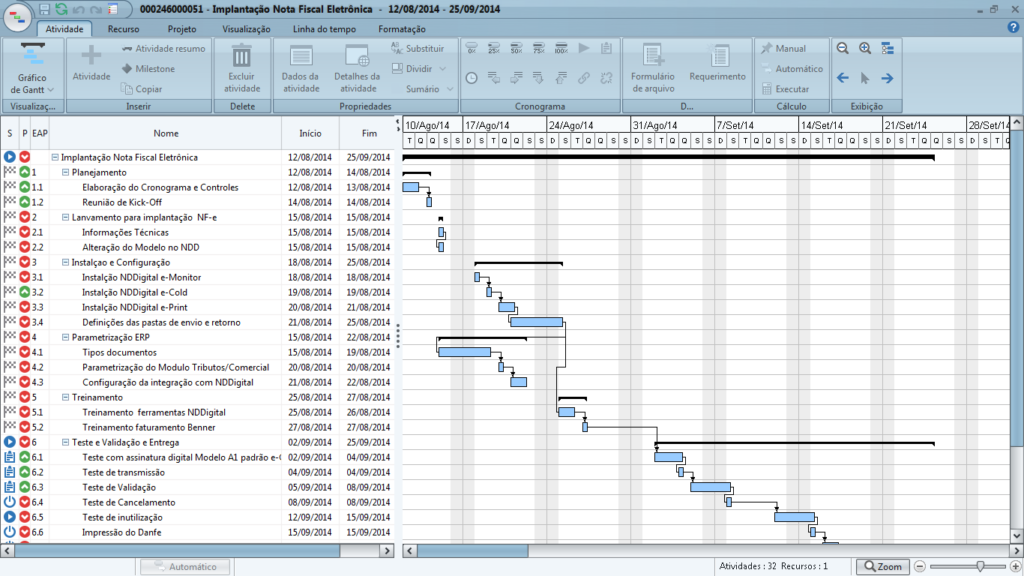Select Automático calculation mode in ribbon
Viewport: 1024px width, 576px height.
(791, 69)
